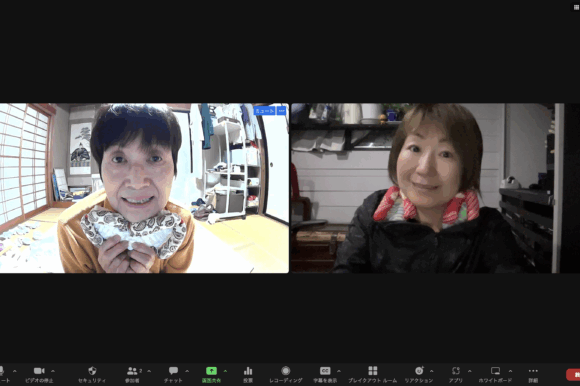The width and height of the screenshot is (580, 386).
Task: Expand reactions options arrow
Action: pos(431,371)
